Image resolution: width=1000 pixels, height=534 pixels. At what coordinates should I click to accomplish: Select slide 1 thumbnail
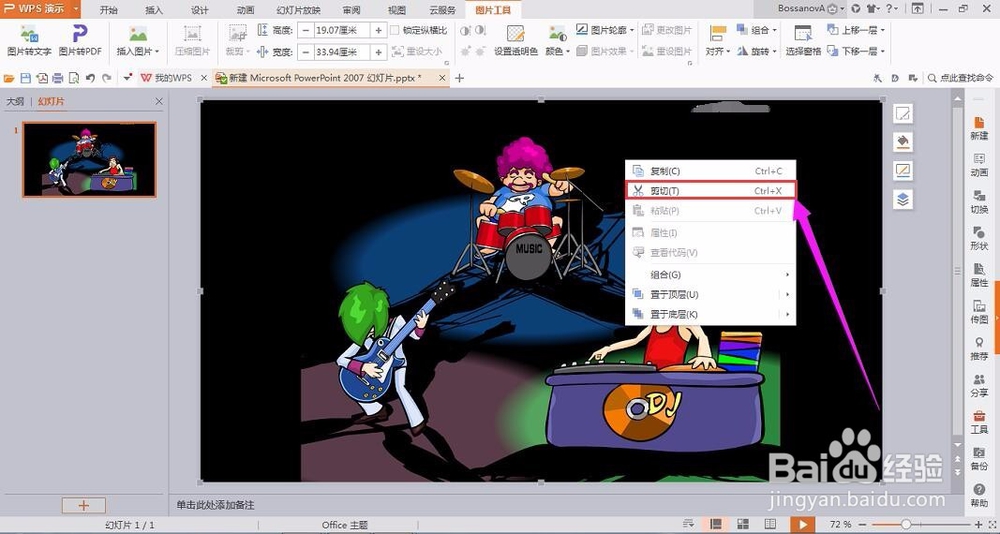tap(89, 159)
